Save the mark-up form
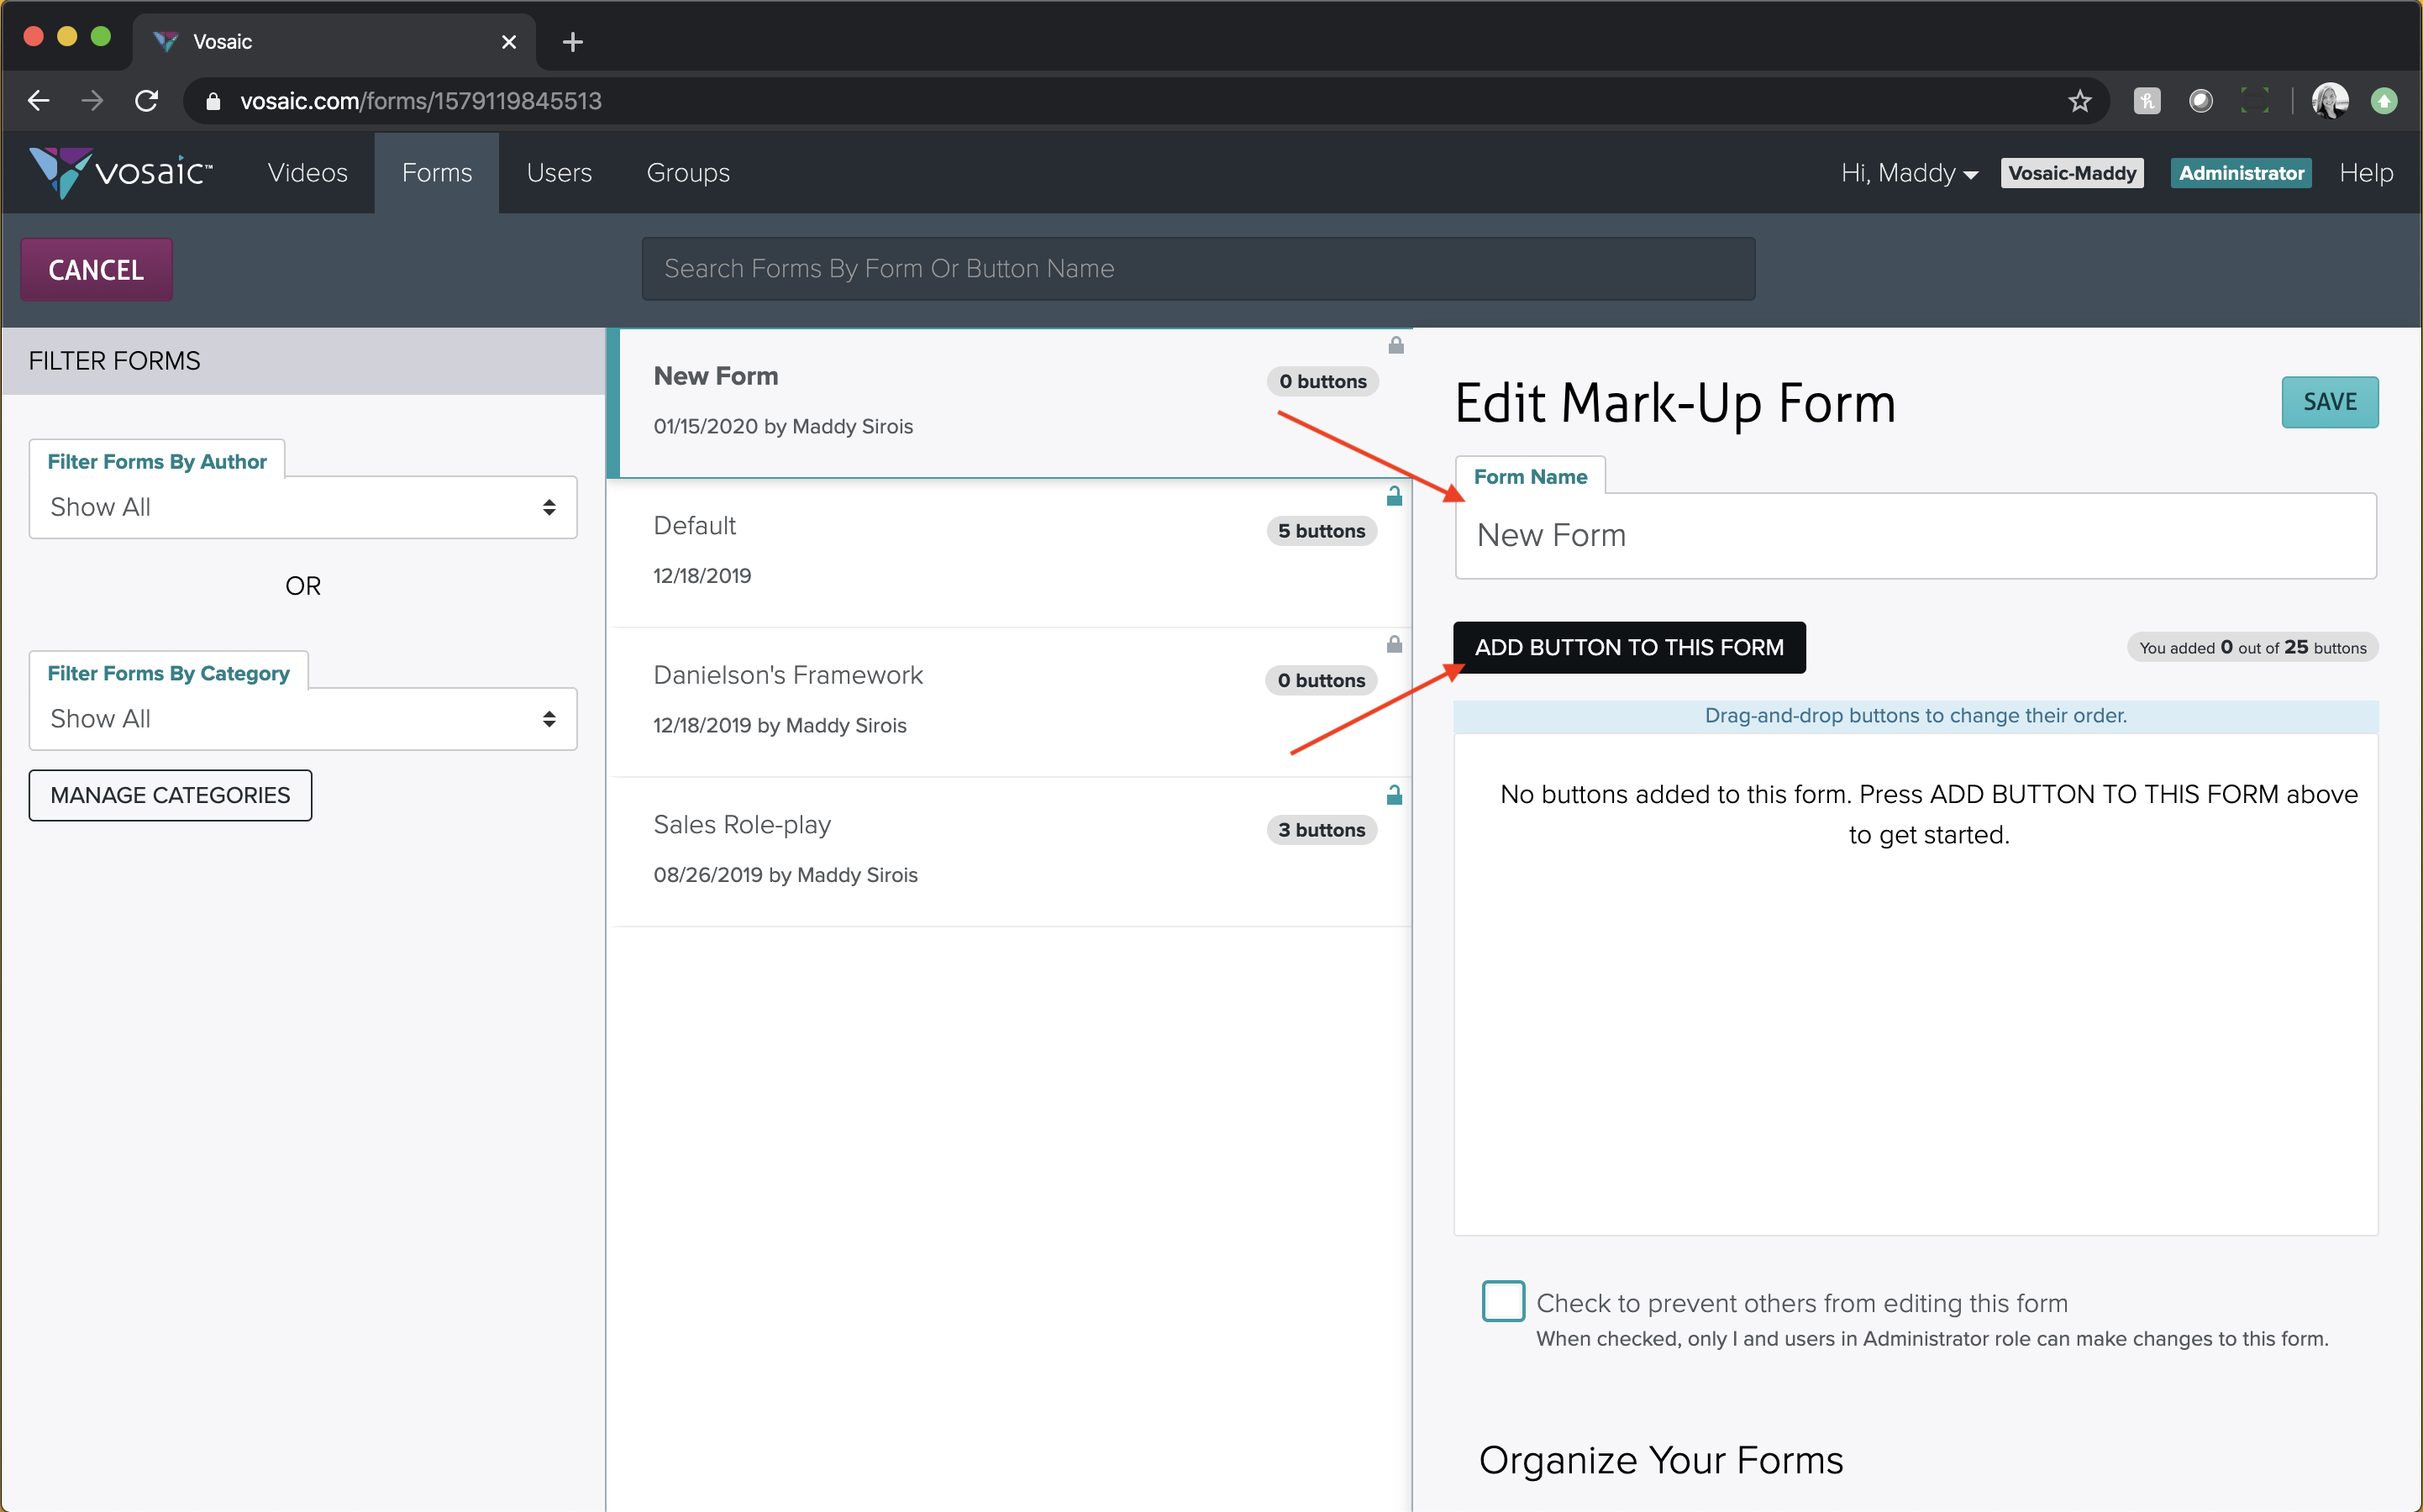The image size is (2423, 1512). [2329, 402]
